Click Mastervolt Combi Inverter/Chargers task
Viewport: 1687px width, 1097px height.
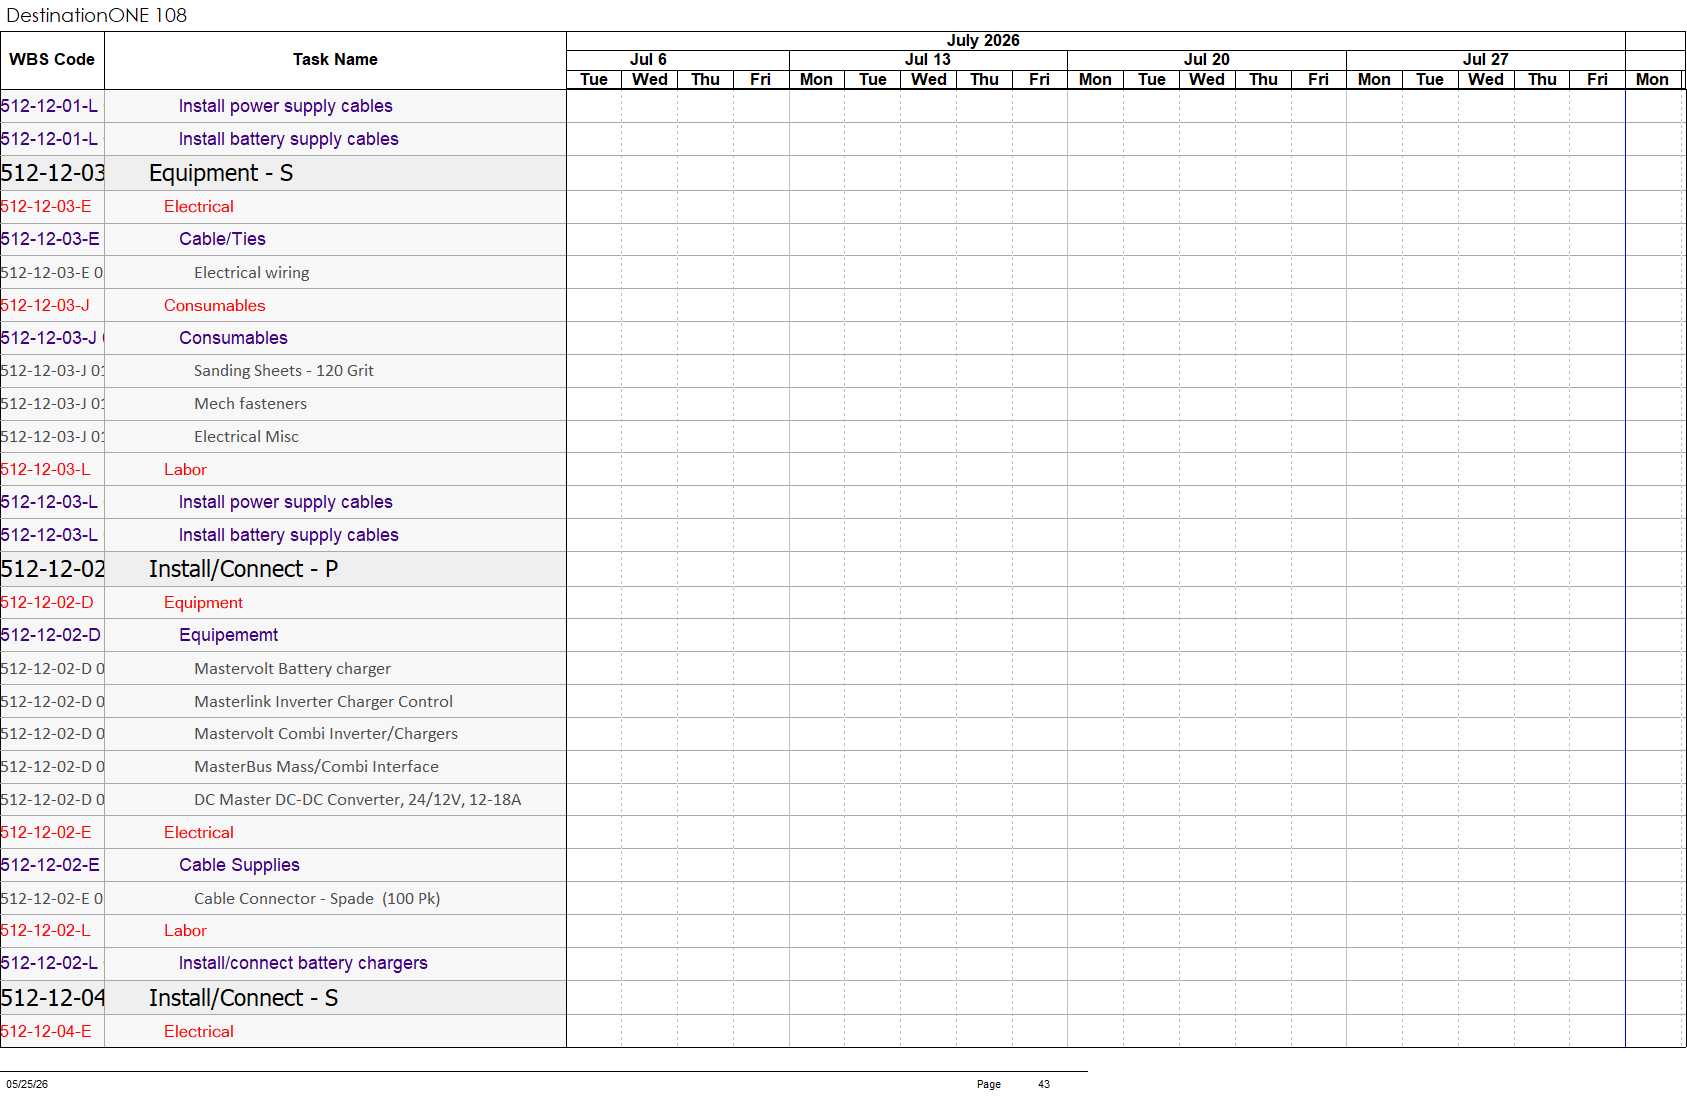pos(326,734)
